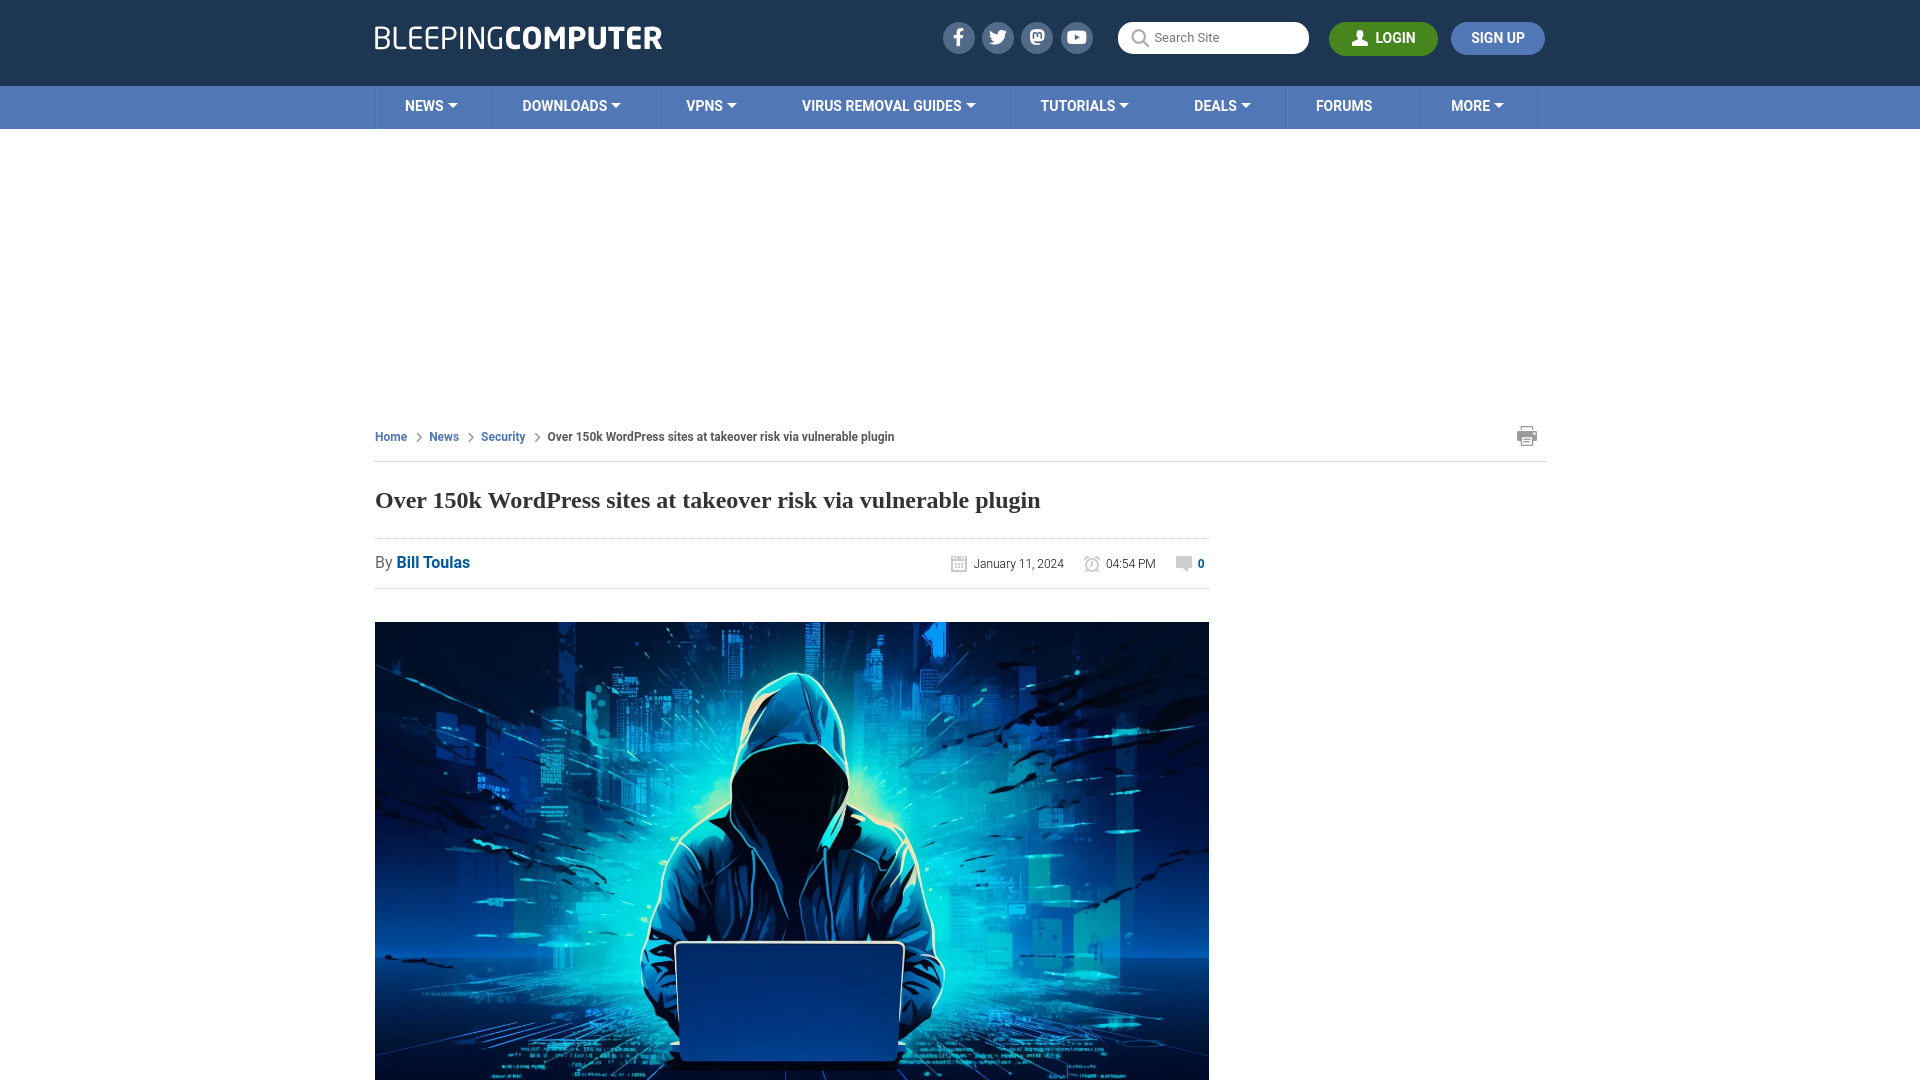Open the YouTube social icon link

tap(1077, 37)
